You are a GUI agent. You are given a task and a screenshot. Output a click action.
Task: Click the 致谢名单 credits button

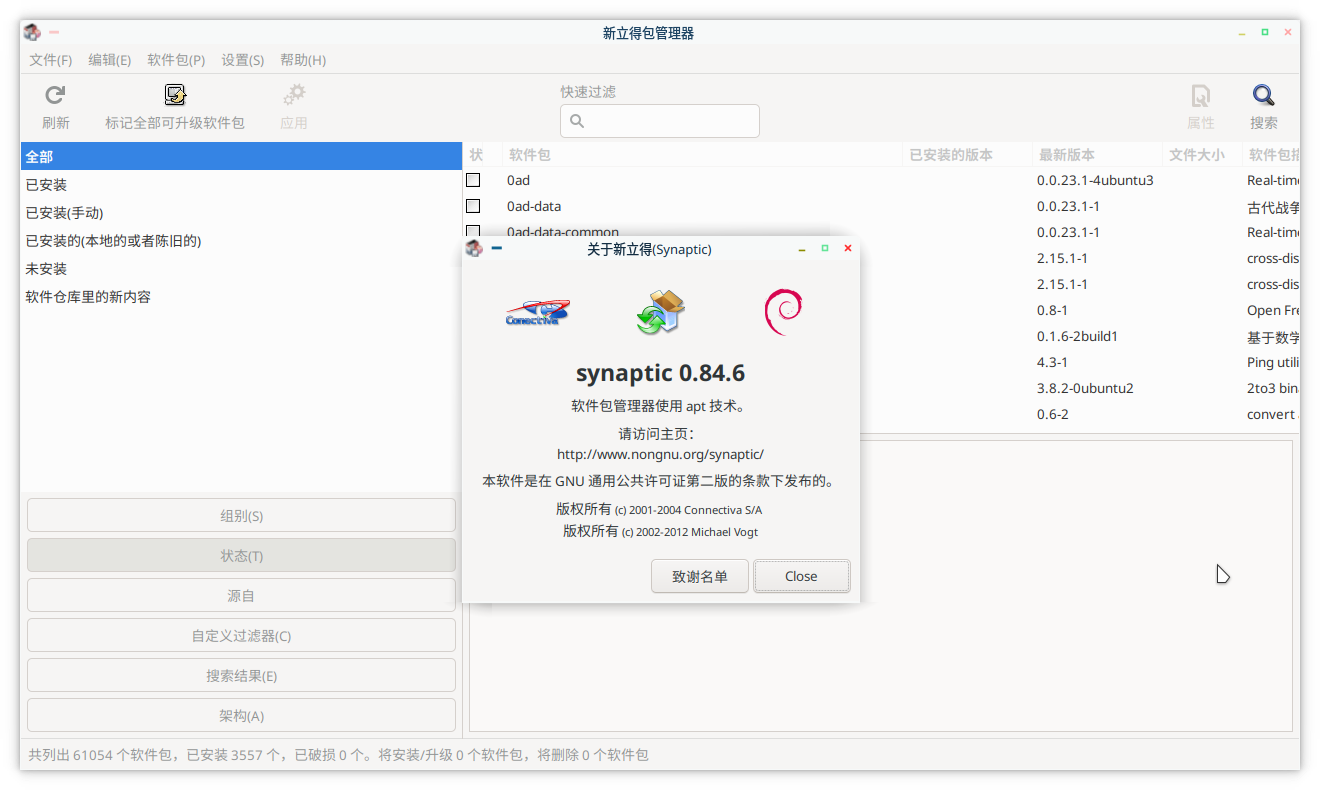(x=700, y=576)
